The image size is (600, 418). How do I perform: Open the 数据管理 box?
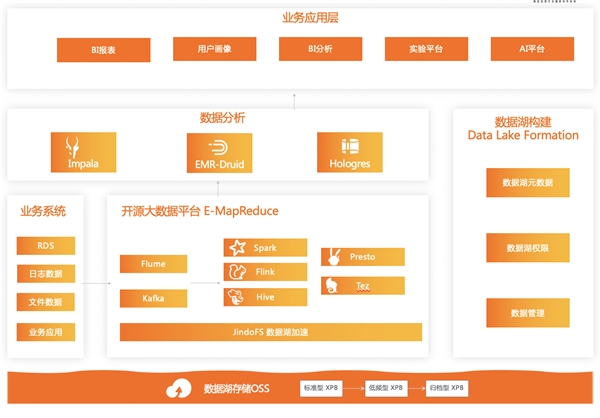click(x=528, y=313)
